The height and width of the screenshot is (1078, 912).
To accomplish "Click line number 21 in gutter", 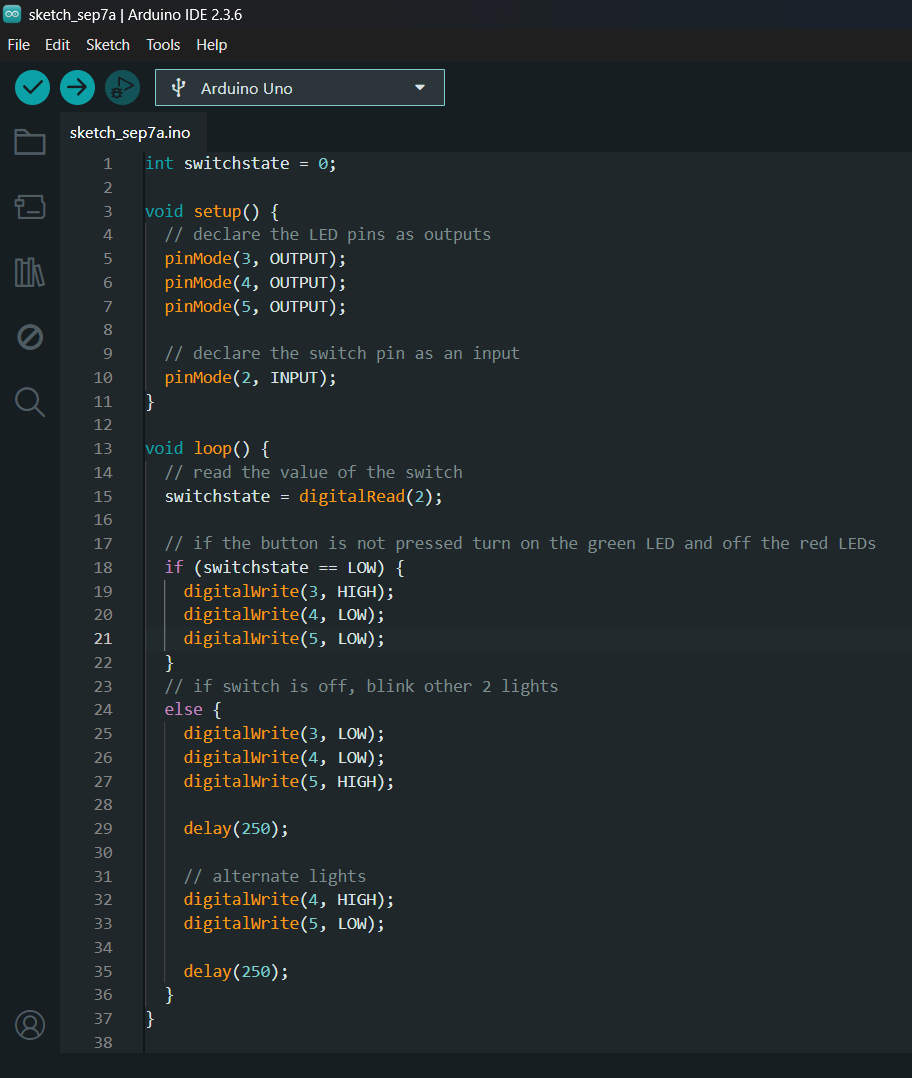I will coord(103,639).
